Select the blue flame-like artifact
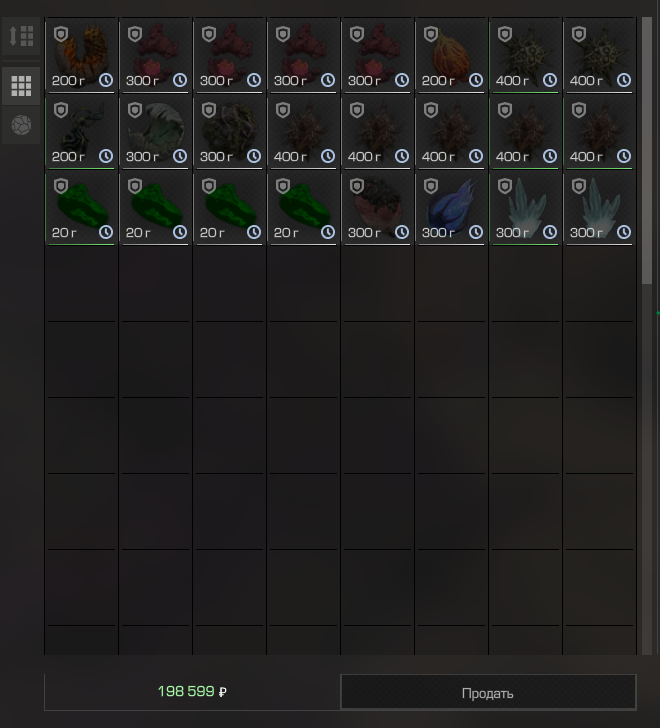 pos(452,207)
